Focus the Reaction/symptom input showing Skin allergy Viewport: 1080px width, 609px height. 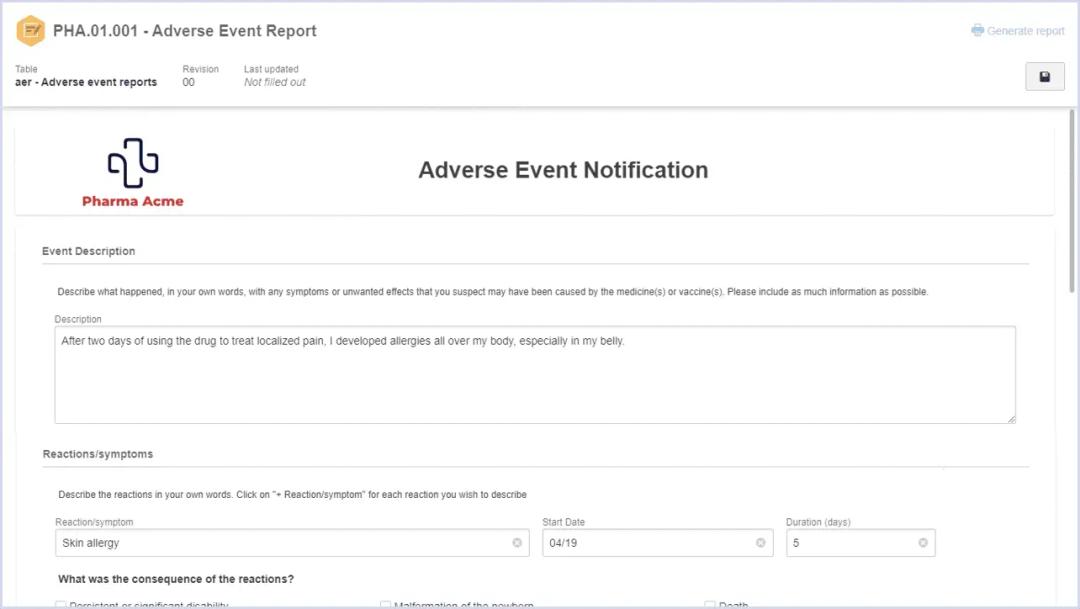pyautogui.click(x=280, y=543)
